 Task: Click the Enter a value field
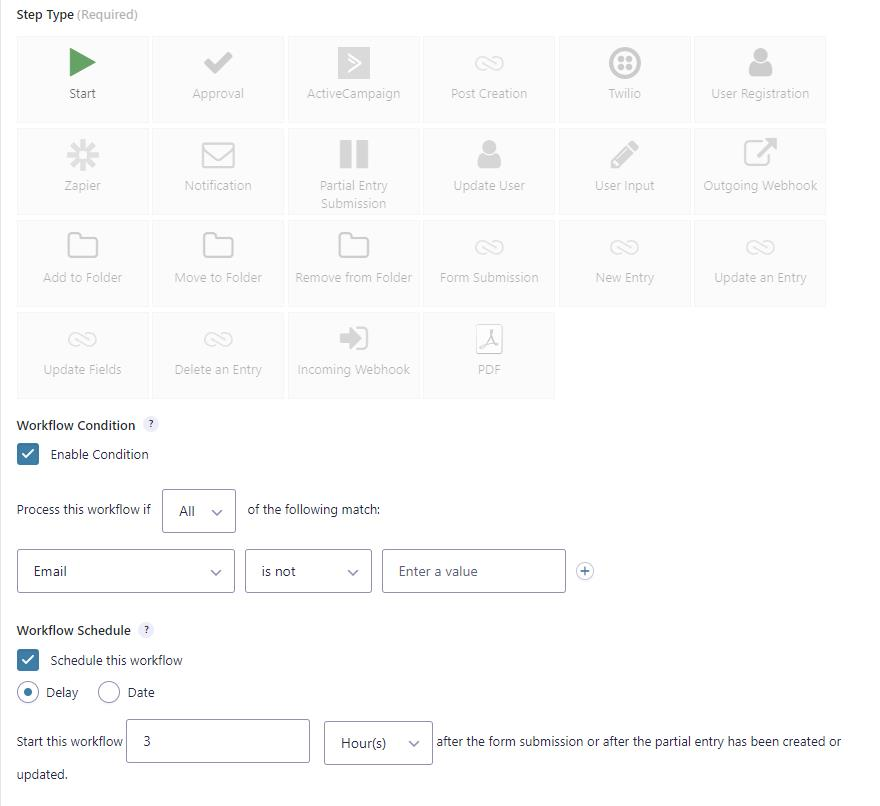point(474,571)
